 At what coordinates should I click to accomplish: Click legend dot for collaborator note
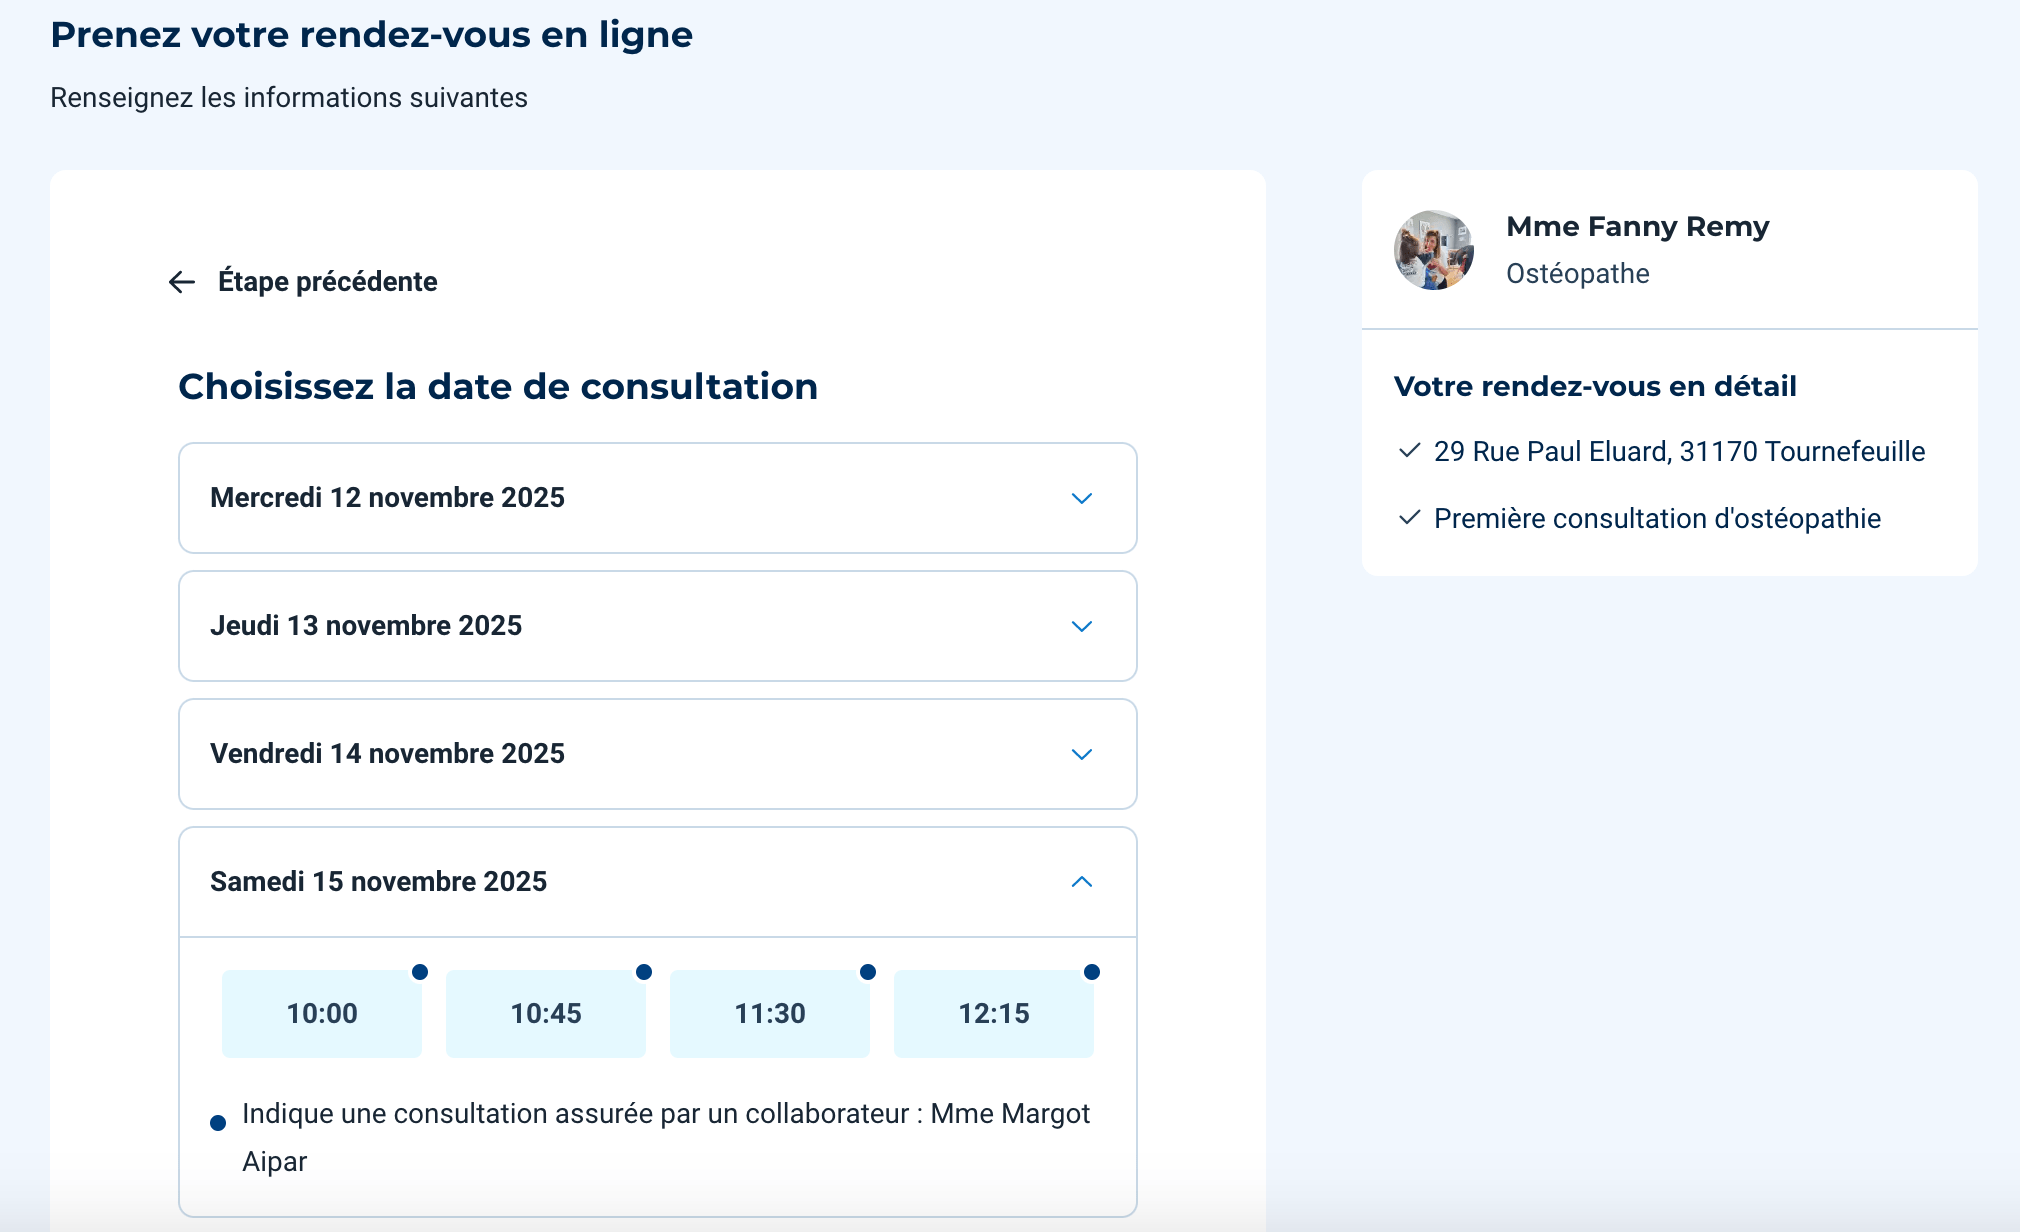pos(218,1123)
